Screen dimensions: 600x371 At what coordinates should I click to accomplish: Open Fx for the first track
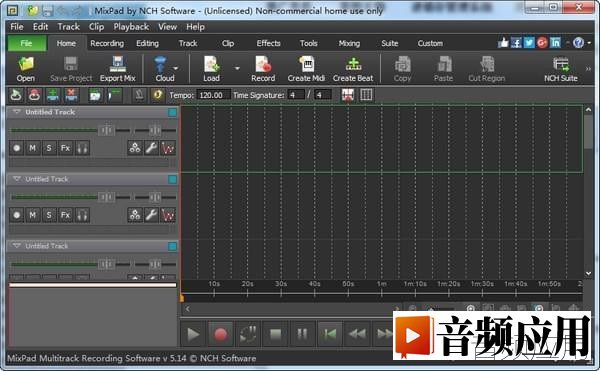point(65,148)
